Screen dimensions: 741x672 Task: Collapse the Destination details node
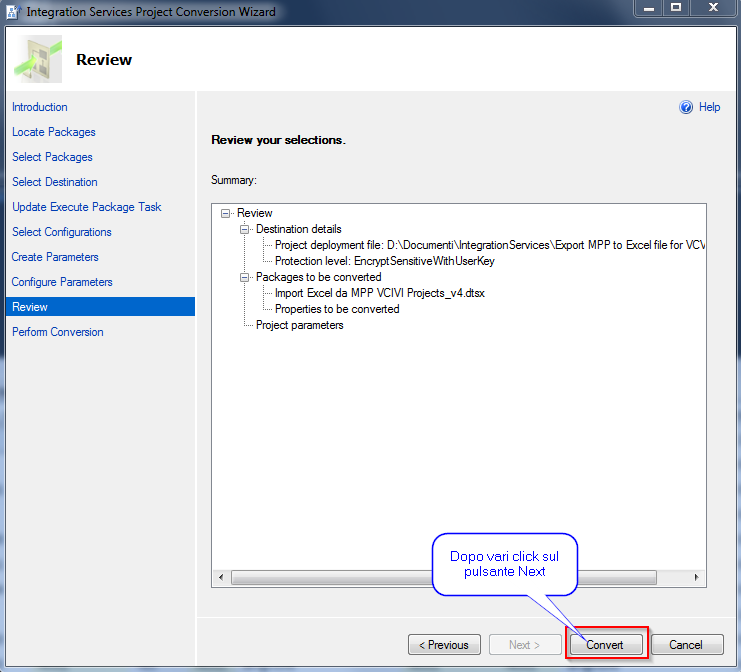point(244,230)
